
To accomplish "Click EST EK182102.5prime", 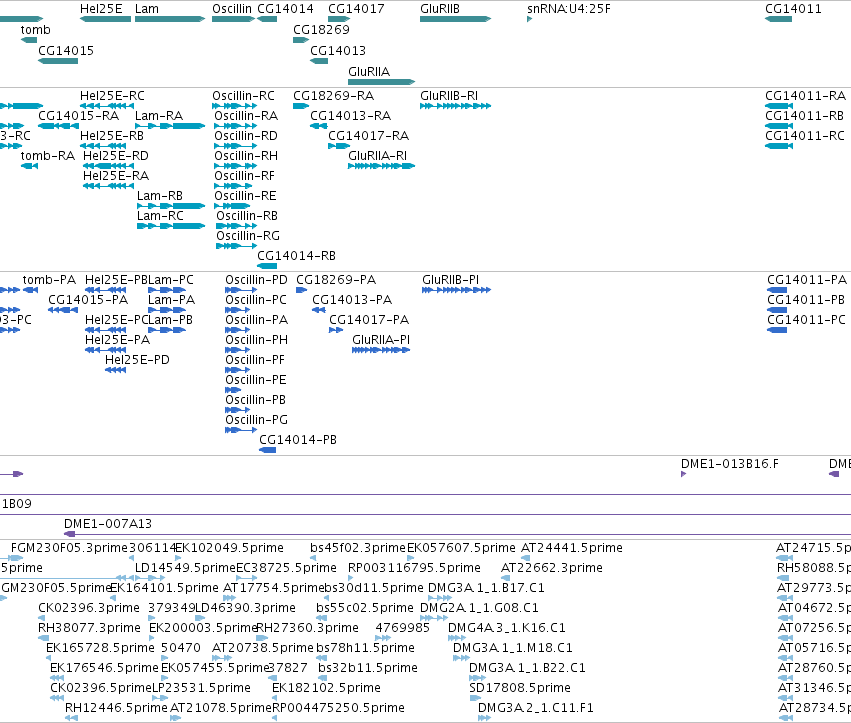I will 326,688.
